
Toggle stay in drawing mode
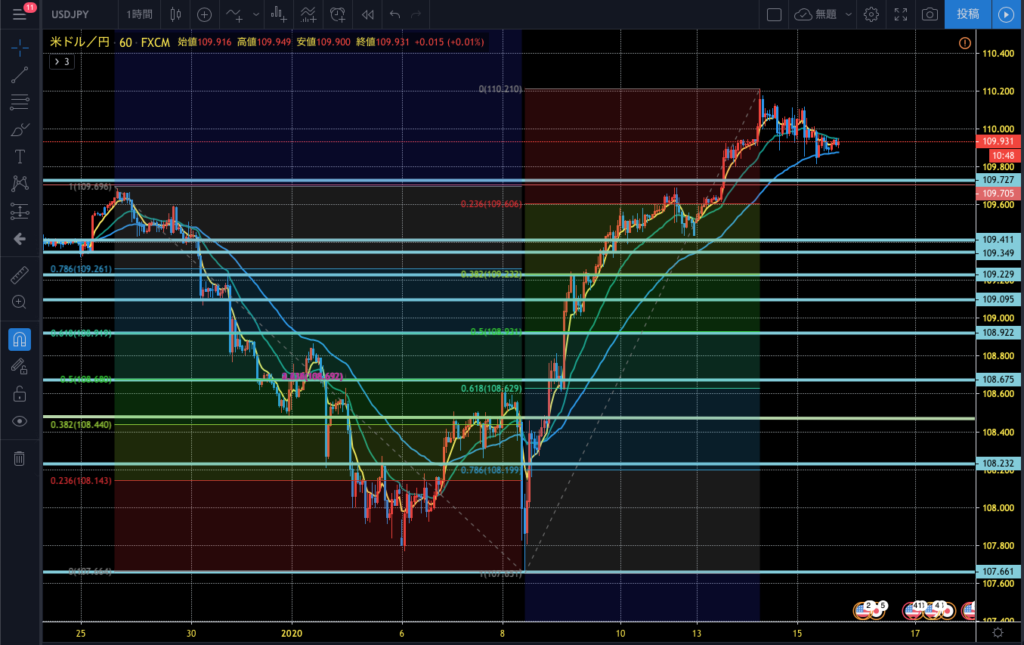click(20, 366)
